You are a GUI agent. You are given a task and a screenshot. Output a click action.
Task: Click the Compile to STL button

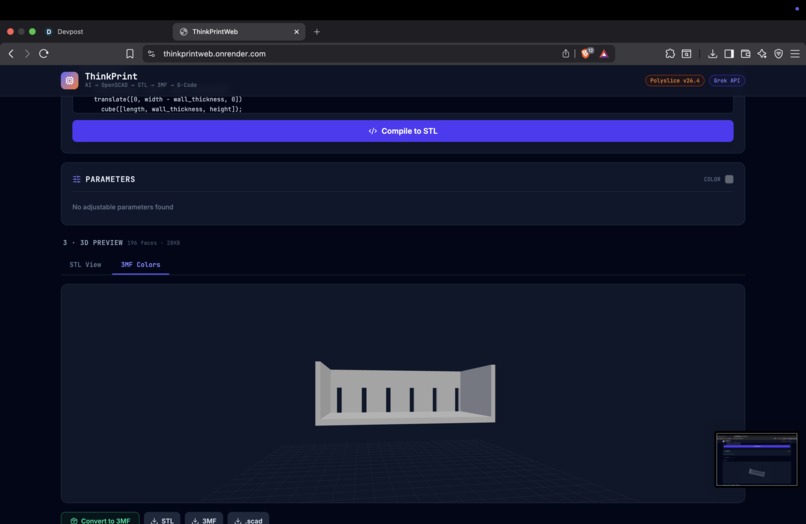click(x=402, y=131)
